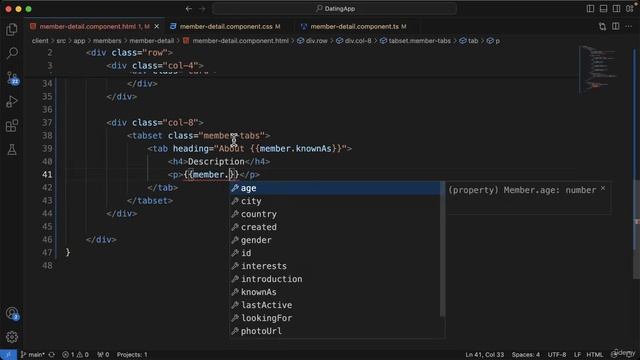Select 'id' suggestion in autocomplete list
This screenshot has height=360, width=640.
pyautogui.click(x=335, y=253)
